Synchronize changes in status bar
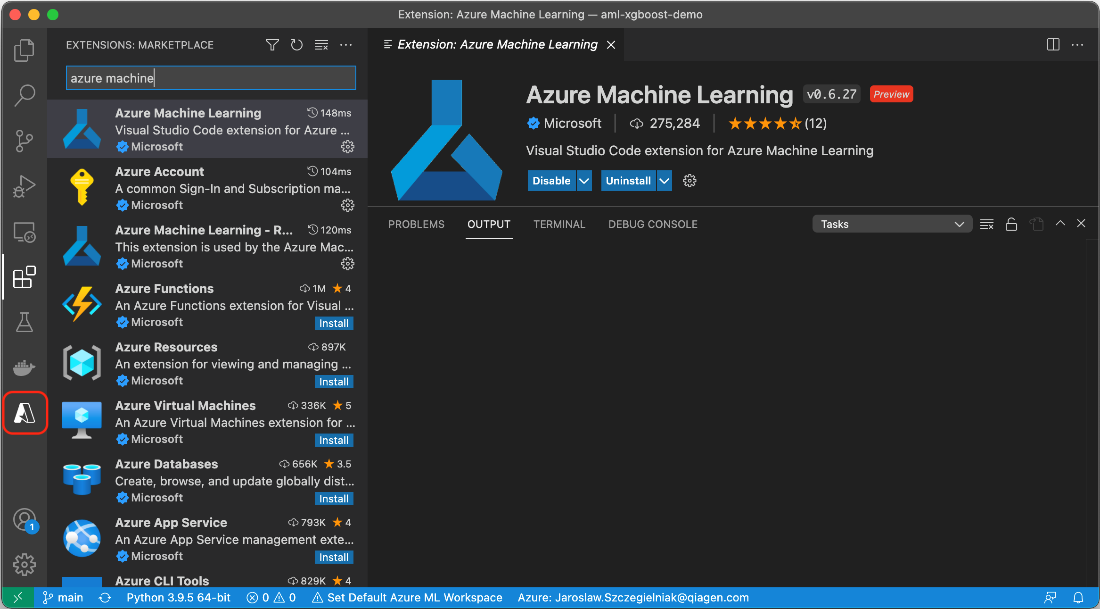The height and width of the screenshot is (609, 1100). point(105,598)
